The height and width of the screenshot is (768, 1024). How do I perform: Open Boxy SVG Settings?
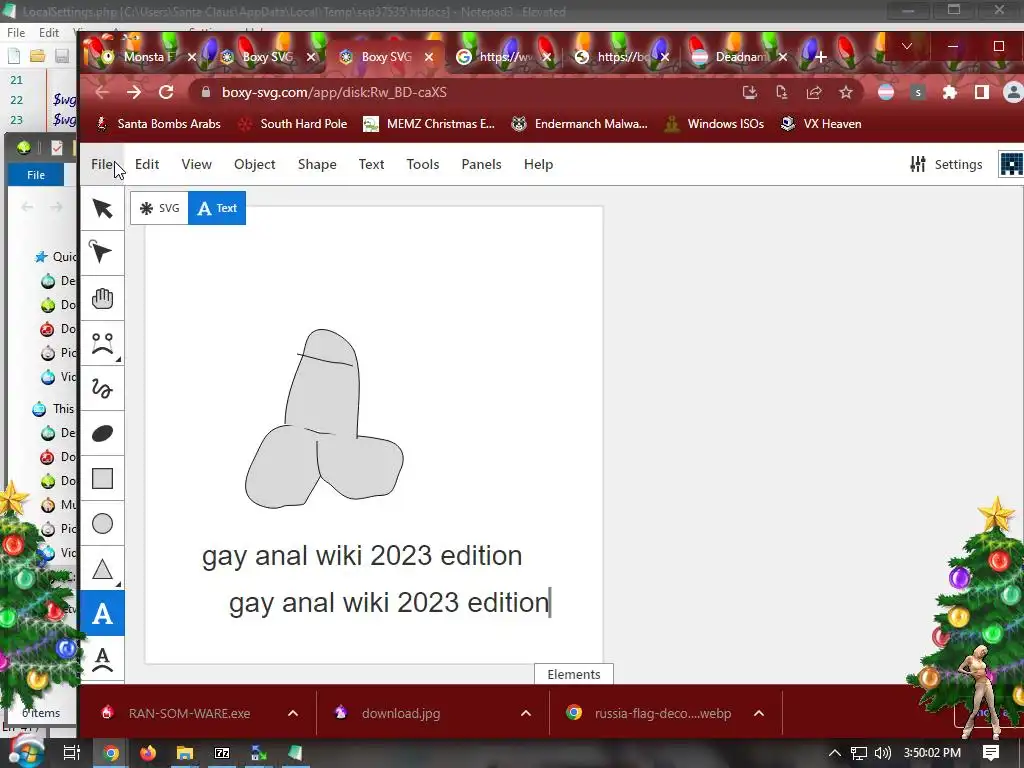click(x=946, y=164)
